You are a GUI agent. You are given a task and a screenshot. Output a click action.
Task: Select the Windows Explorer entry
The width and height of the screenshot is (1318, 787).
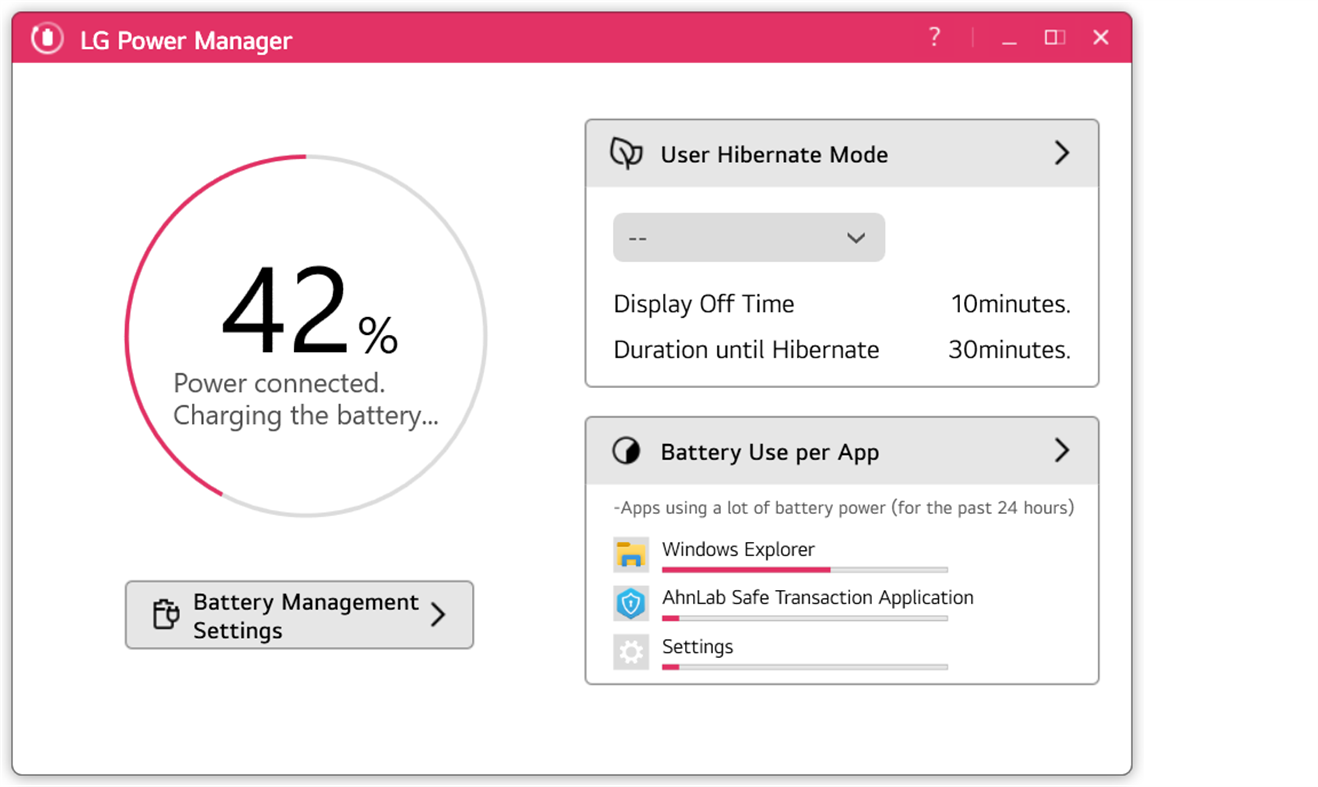(738, 550)
